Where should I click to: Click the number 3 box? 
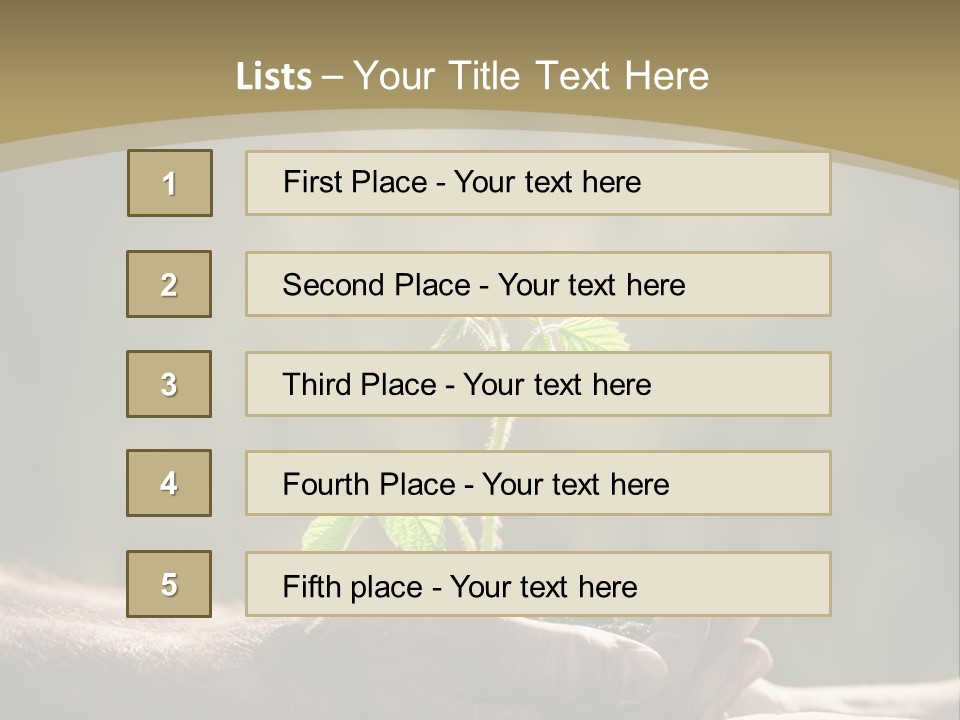[x=169, y=384]
